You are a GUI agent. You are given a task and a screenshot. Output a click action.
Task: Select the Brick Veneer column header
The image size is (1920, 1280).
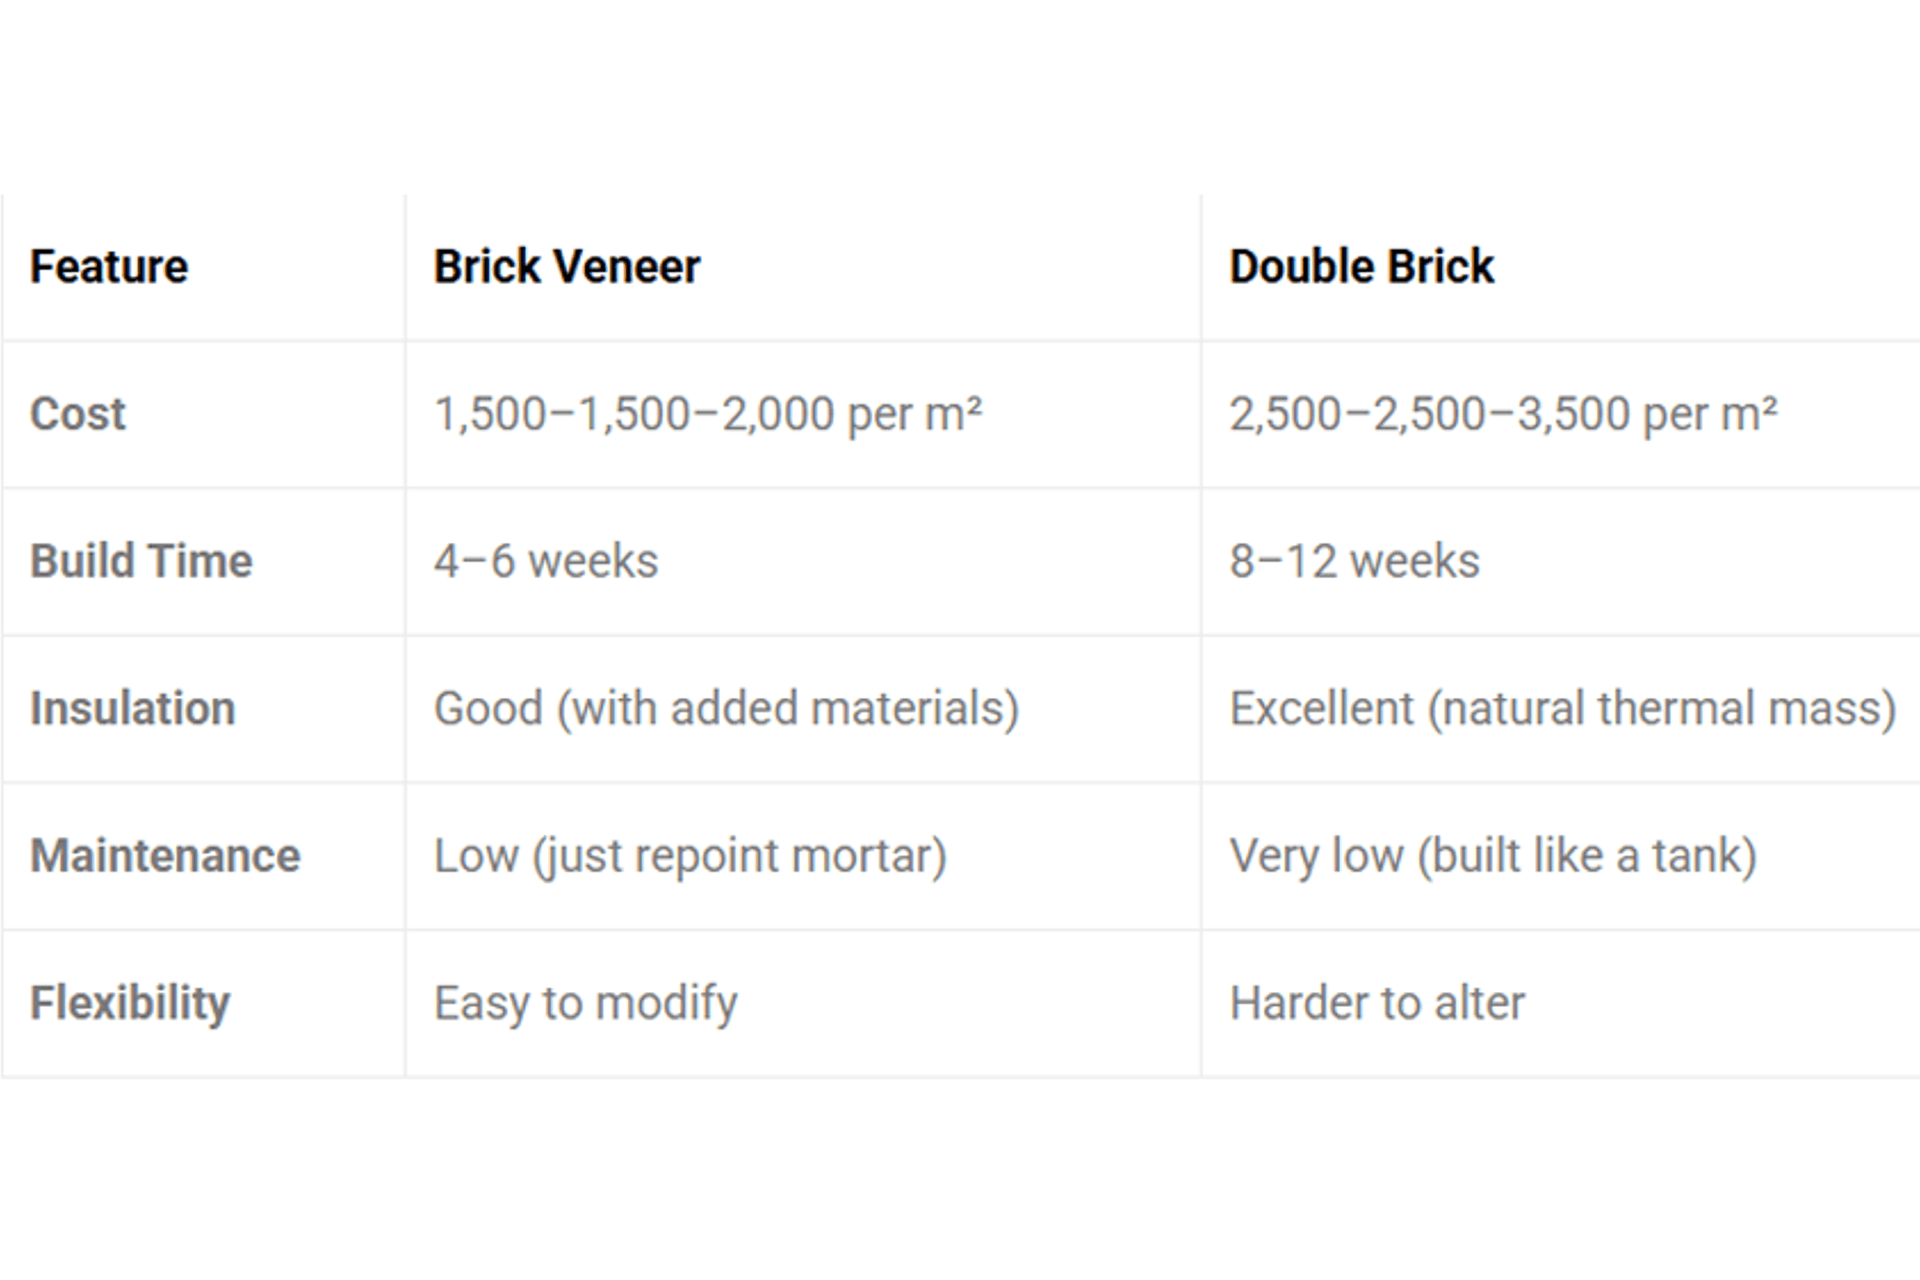[566, 267]
